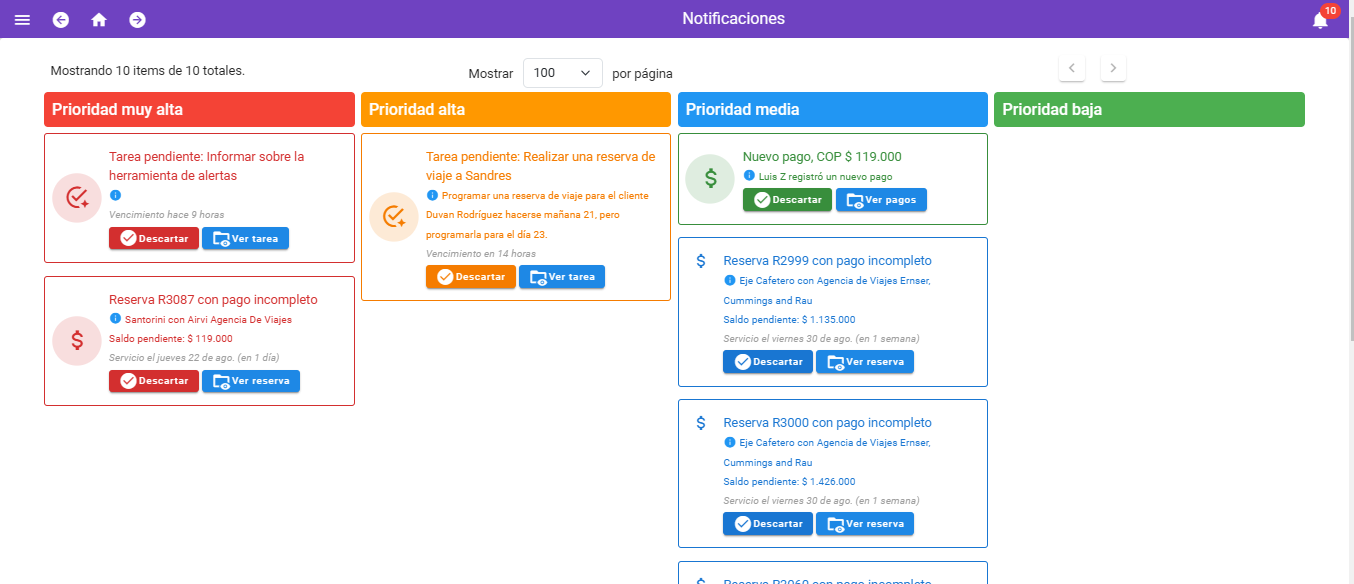Image resolution: width=1354 pixels, height=584 pixels.
Task: Go to next page with right chevron
Action: click(1113, 69)
